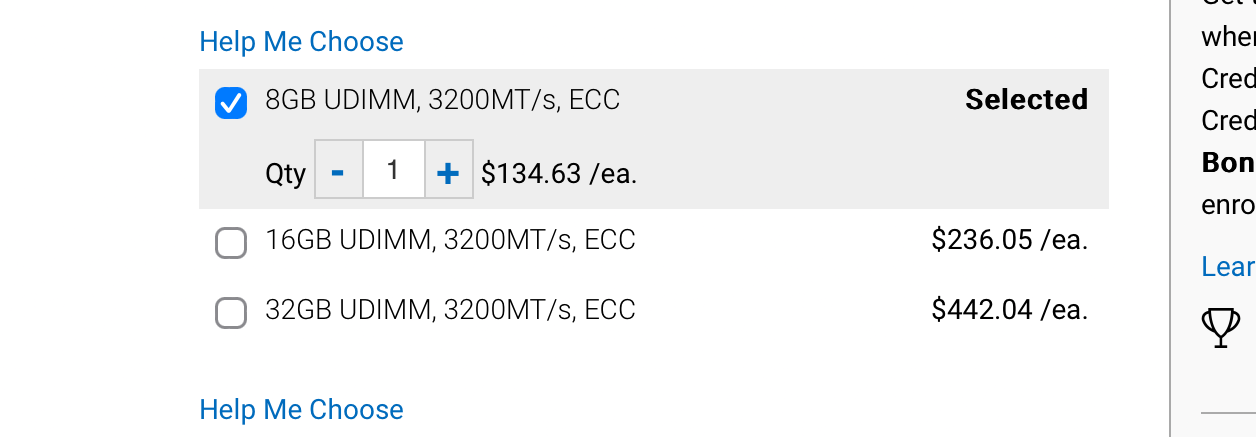This screenshot has height=437, width=1256.
Task: Click the $236.05 /ea. price
Action: (1009, 240)
